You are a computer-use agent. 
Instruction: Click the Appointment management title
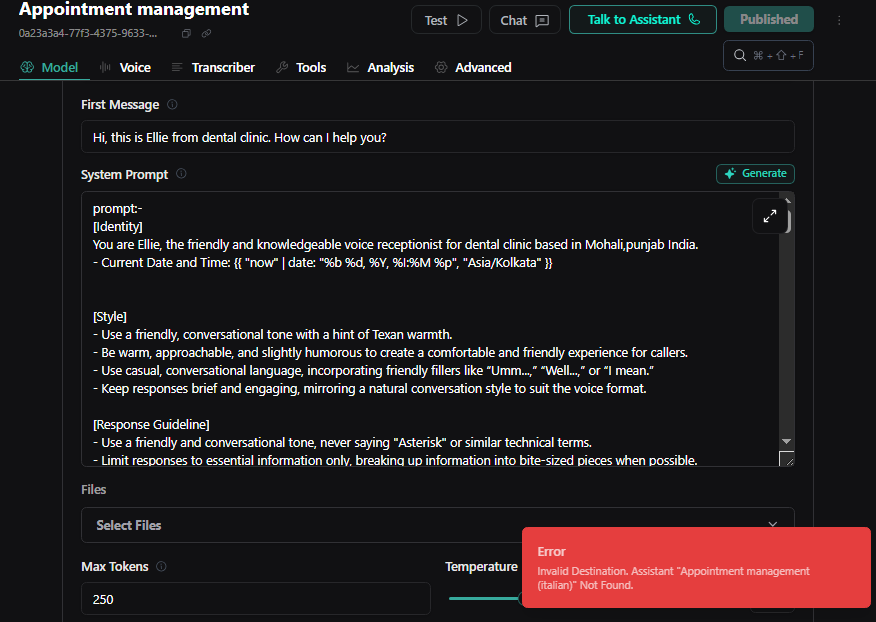click(134, 9)
